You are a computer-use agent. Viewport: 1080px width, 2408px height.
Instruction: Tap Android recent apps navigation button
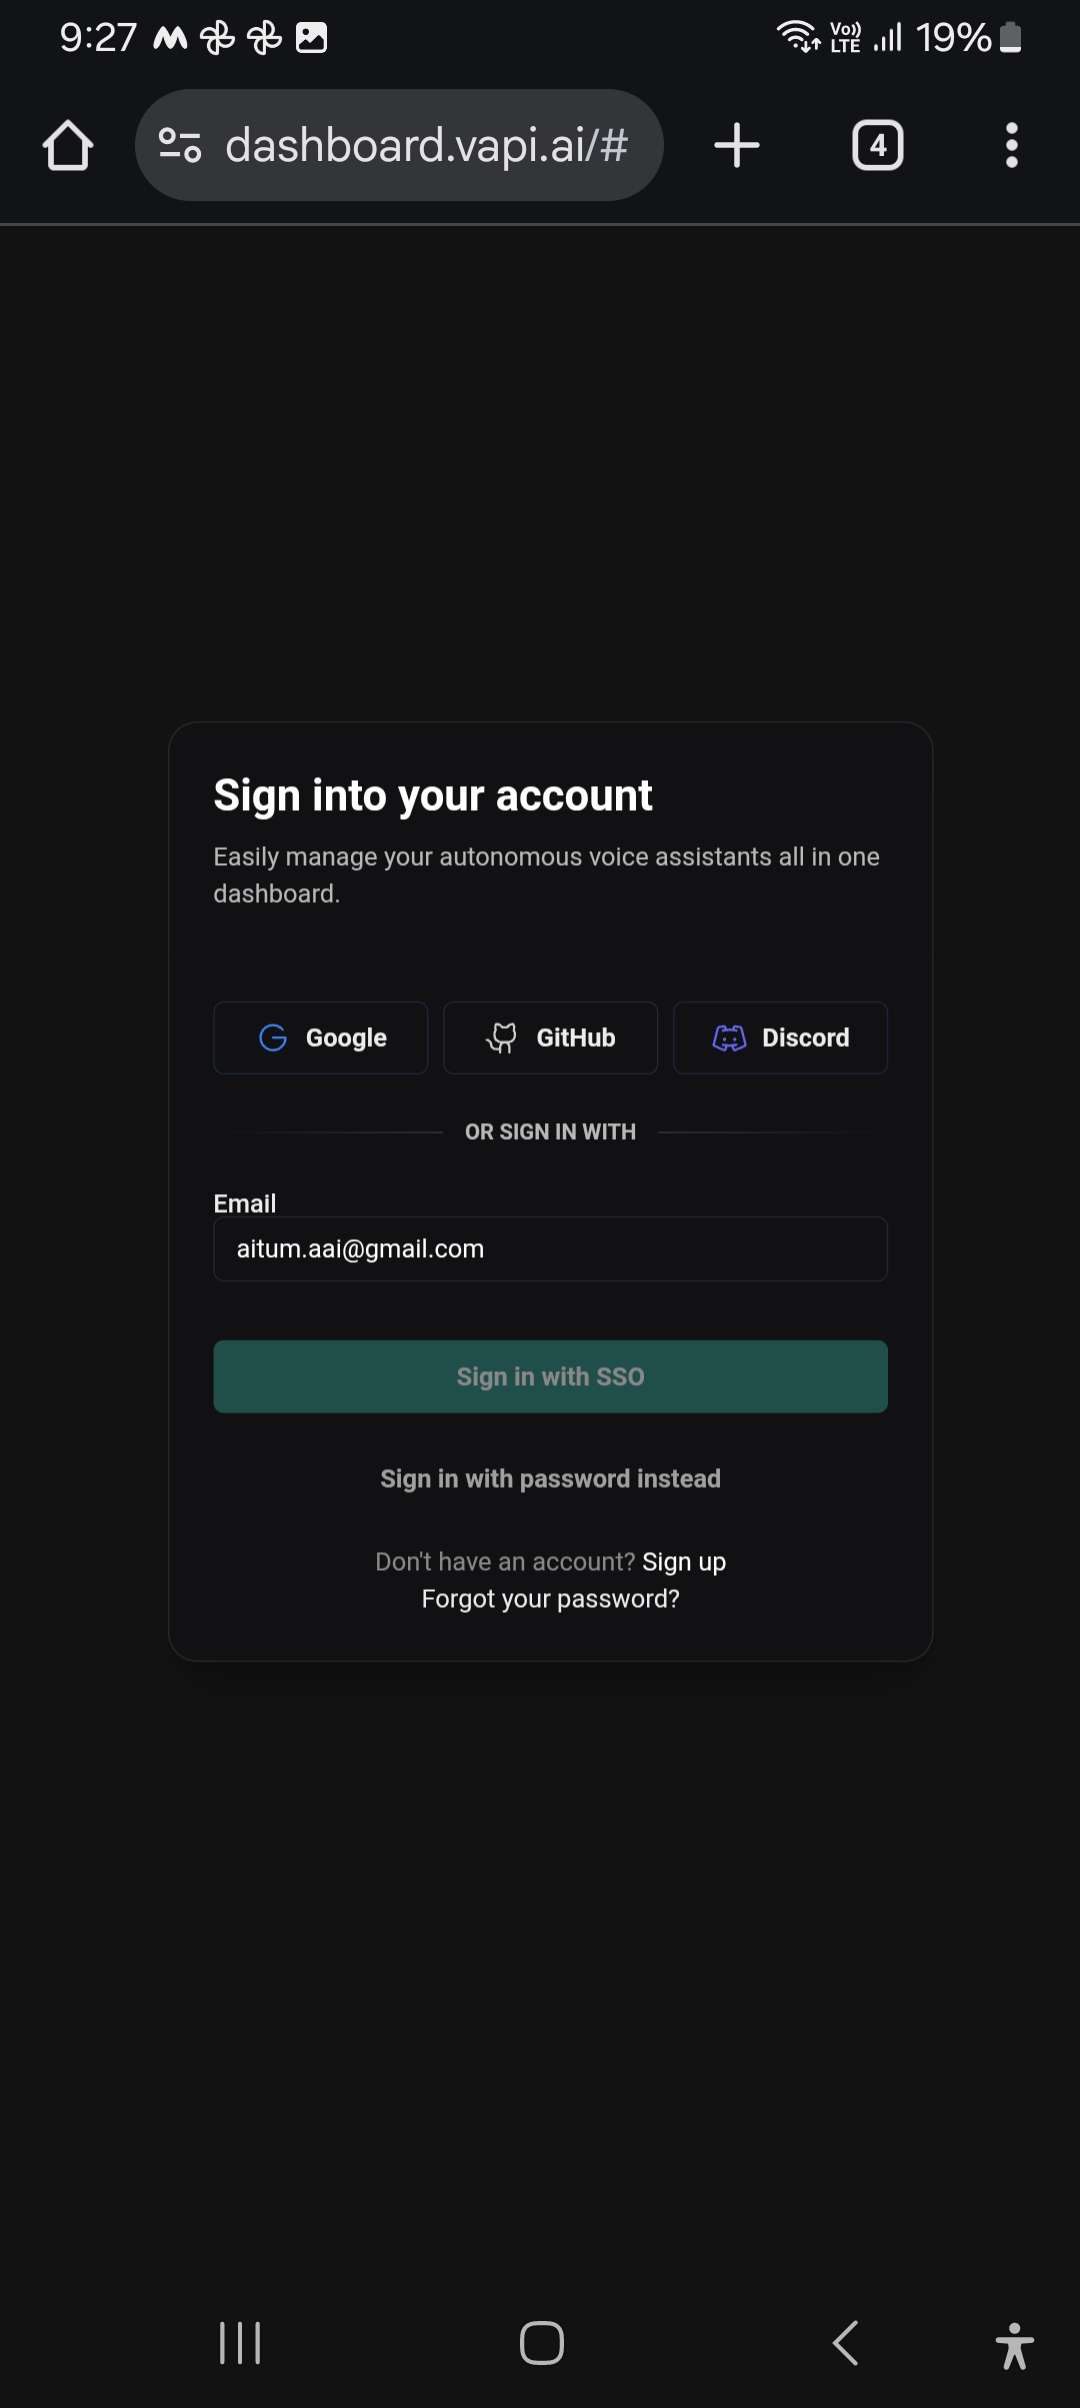pos(240,2343)
